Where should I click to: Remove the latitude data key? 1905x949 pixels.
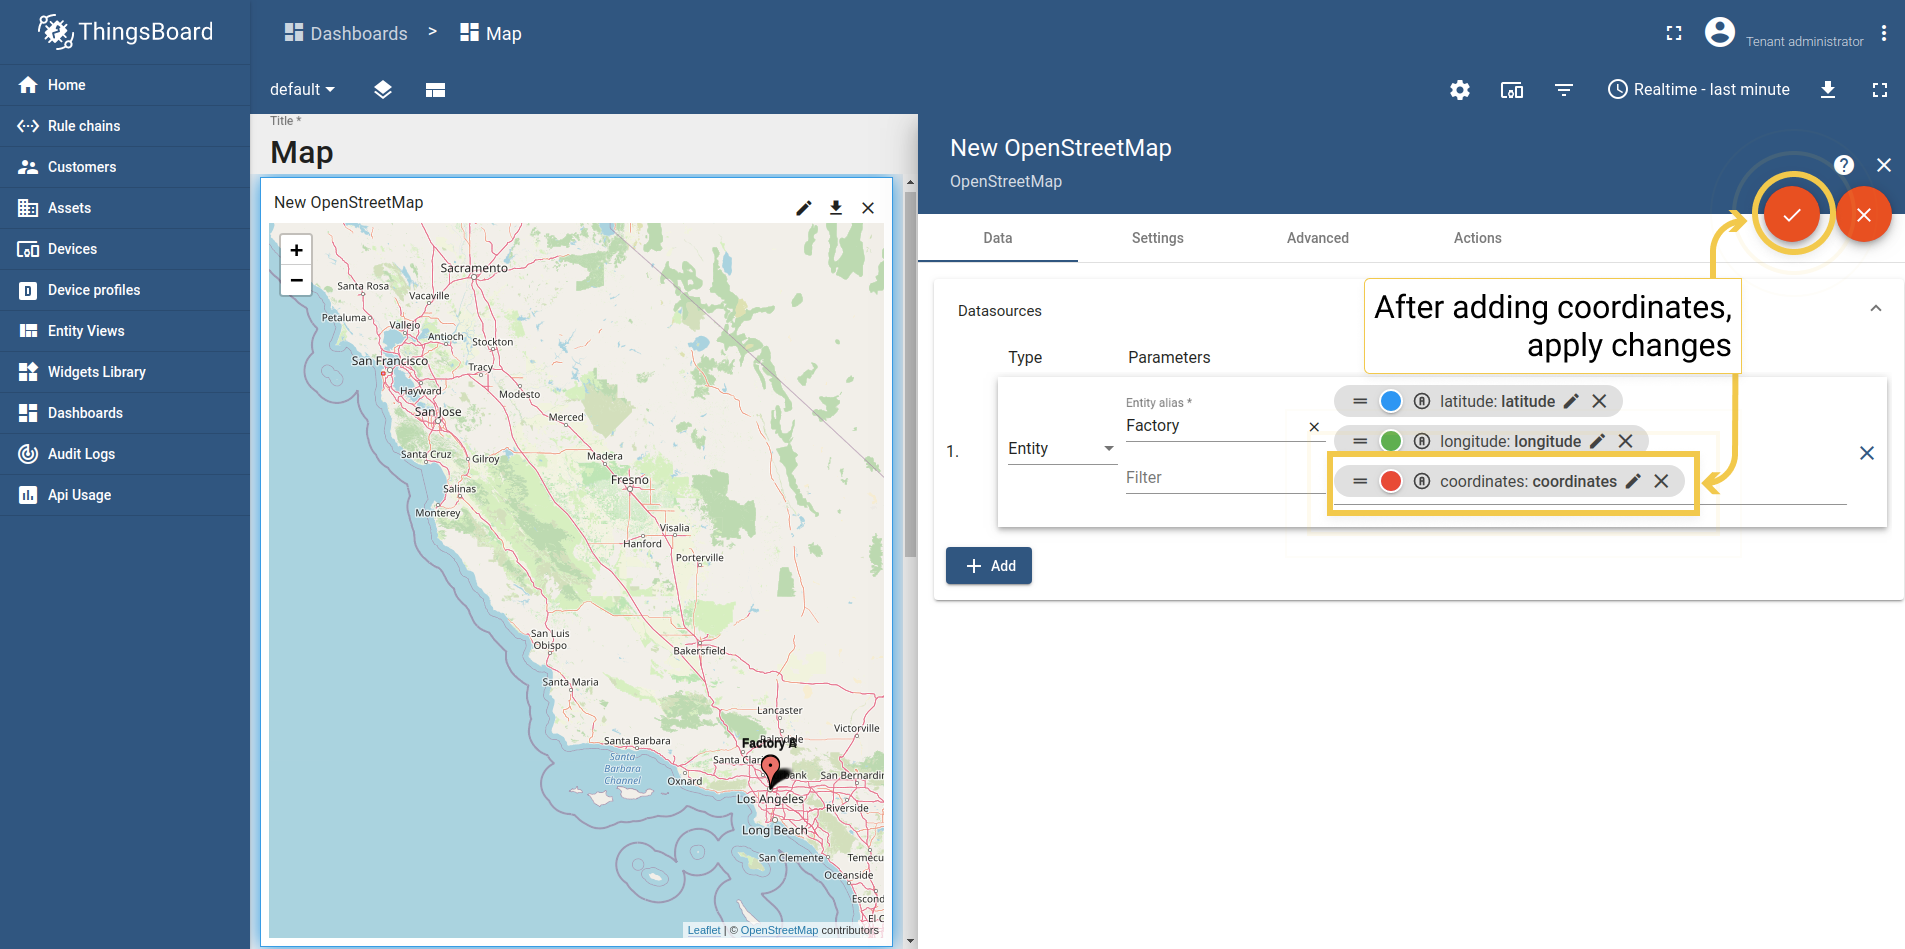click(1599, 401)
